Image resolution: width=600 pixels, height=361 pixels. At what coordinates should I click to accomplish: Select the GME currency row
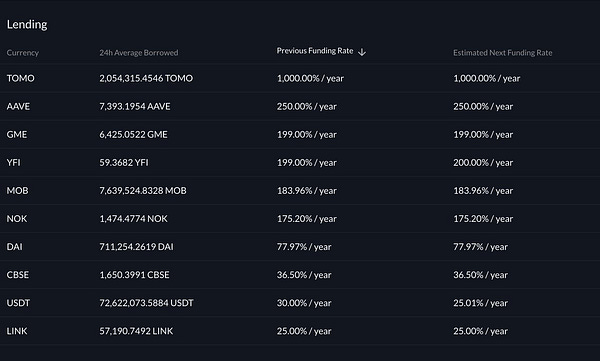300,134
